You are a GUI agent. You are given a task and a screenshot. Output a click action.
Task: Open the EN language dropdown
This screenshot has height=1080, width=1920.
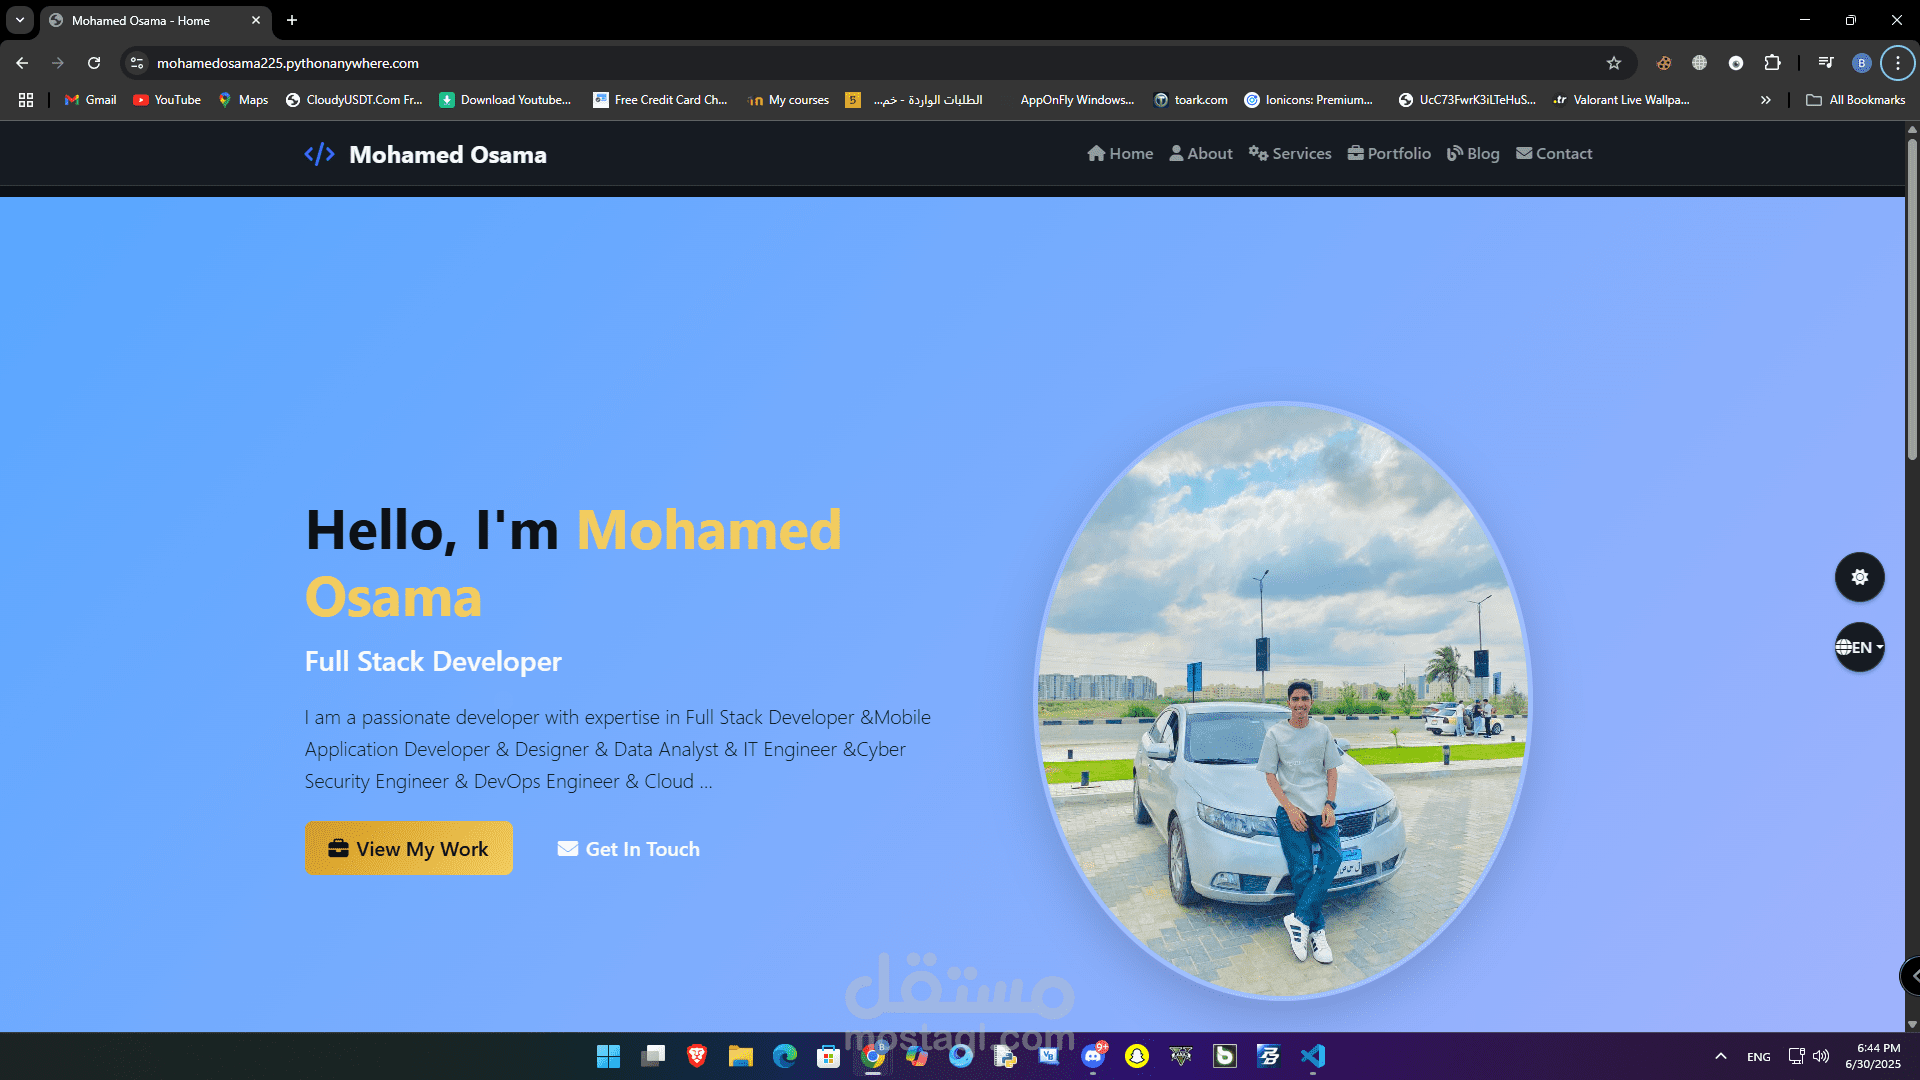point(1859,647)
